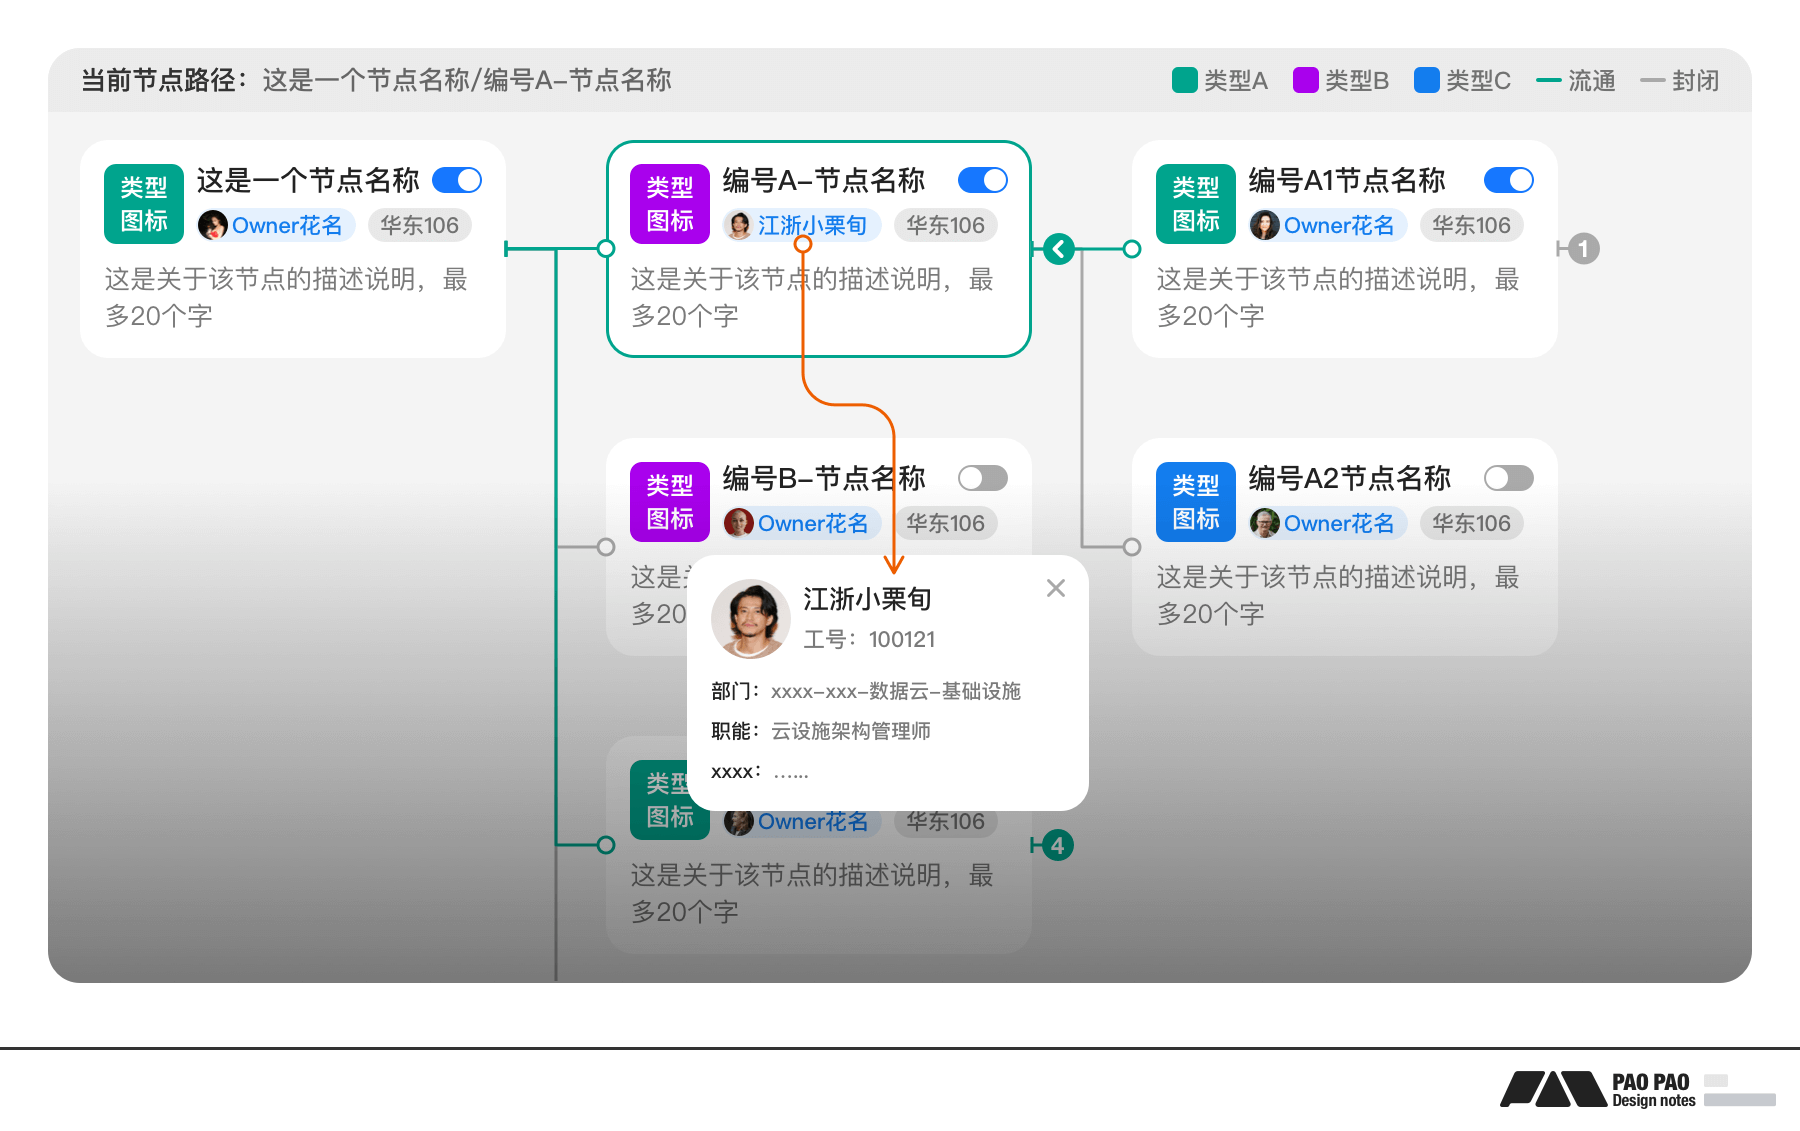Click the green type icon on 这是一个节点名称
The image size is (1800, 1131).
click(143, 204)
